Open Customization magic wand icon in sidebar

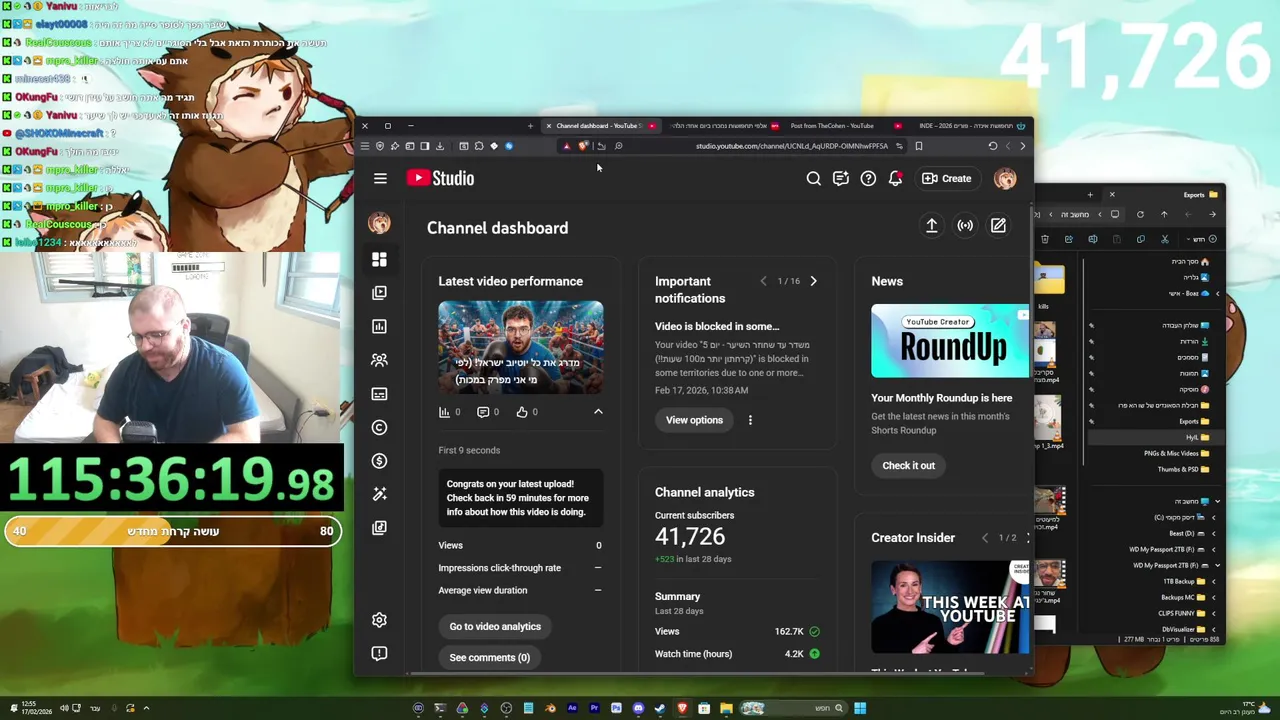[379, 494]
